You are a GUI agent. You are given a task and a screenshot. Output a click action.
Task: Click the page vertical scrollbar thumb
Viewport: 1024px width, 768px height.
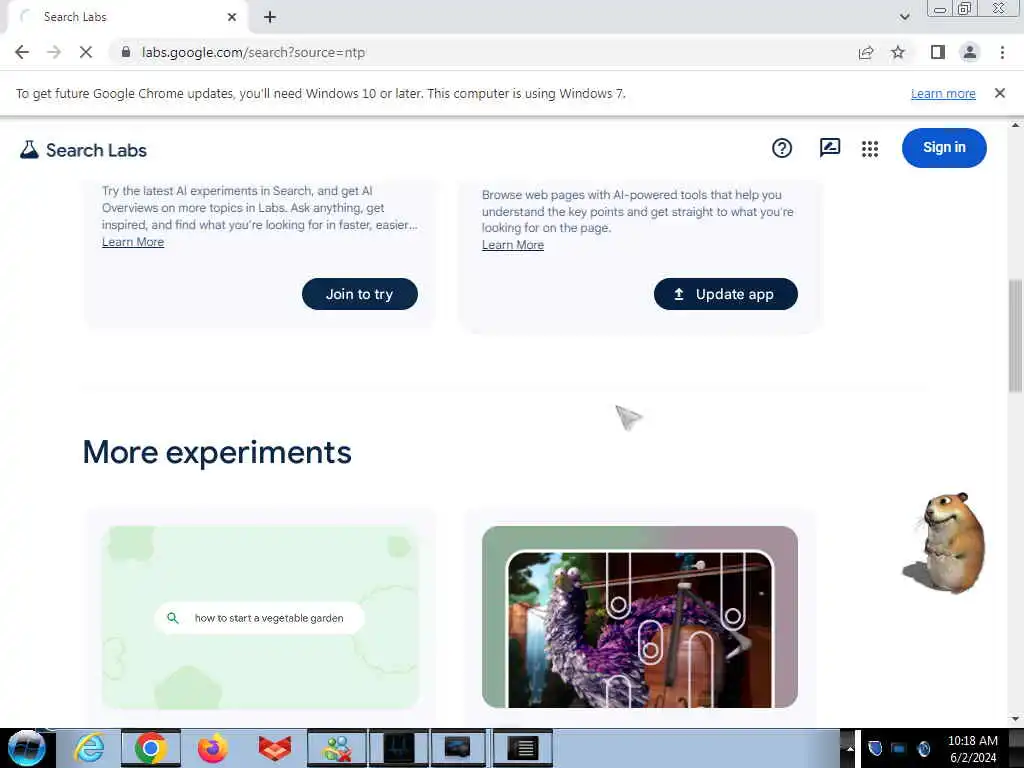[1015, 336]
